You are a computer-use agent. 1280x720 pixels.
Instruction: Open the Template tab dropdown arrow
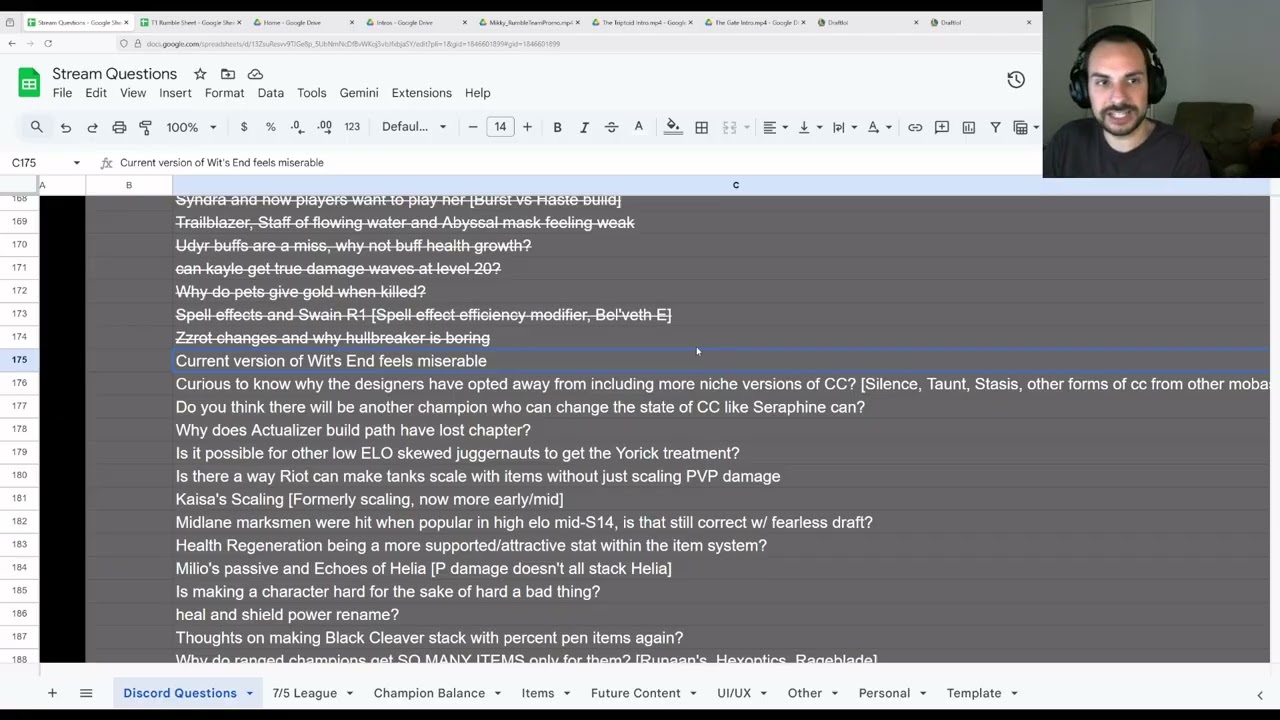[x=1014, y=694]
